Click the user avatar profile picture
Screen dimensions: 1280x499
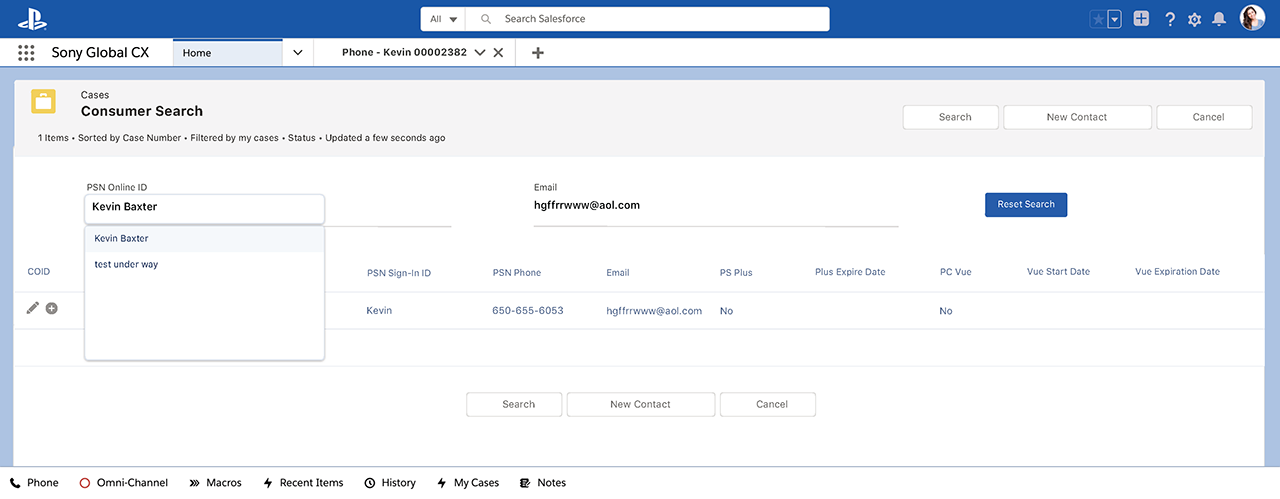(1252, 19)
